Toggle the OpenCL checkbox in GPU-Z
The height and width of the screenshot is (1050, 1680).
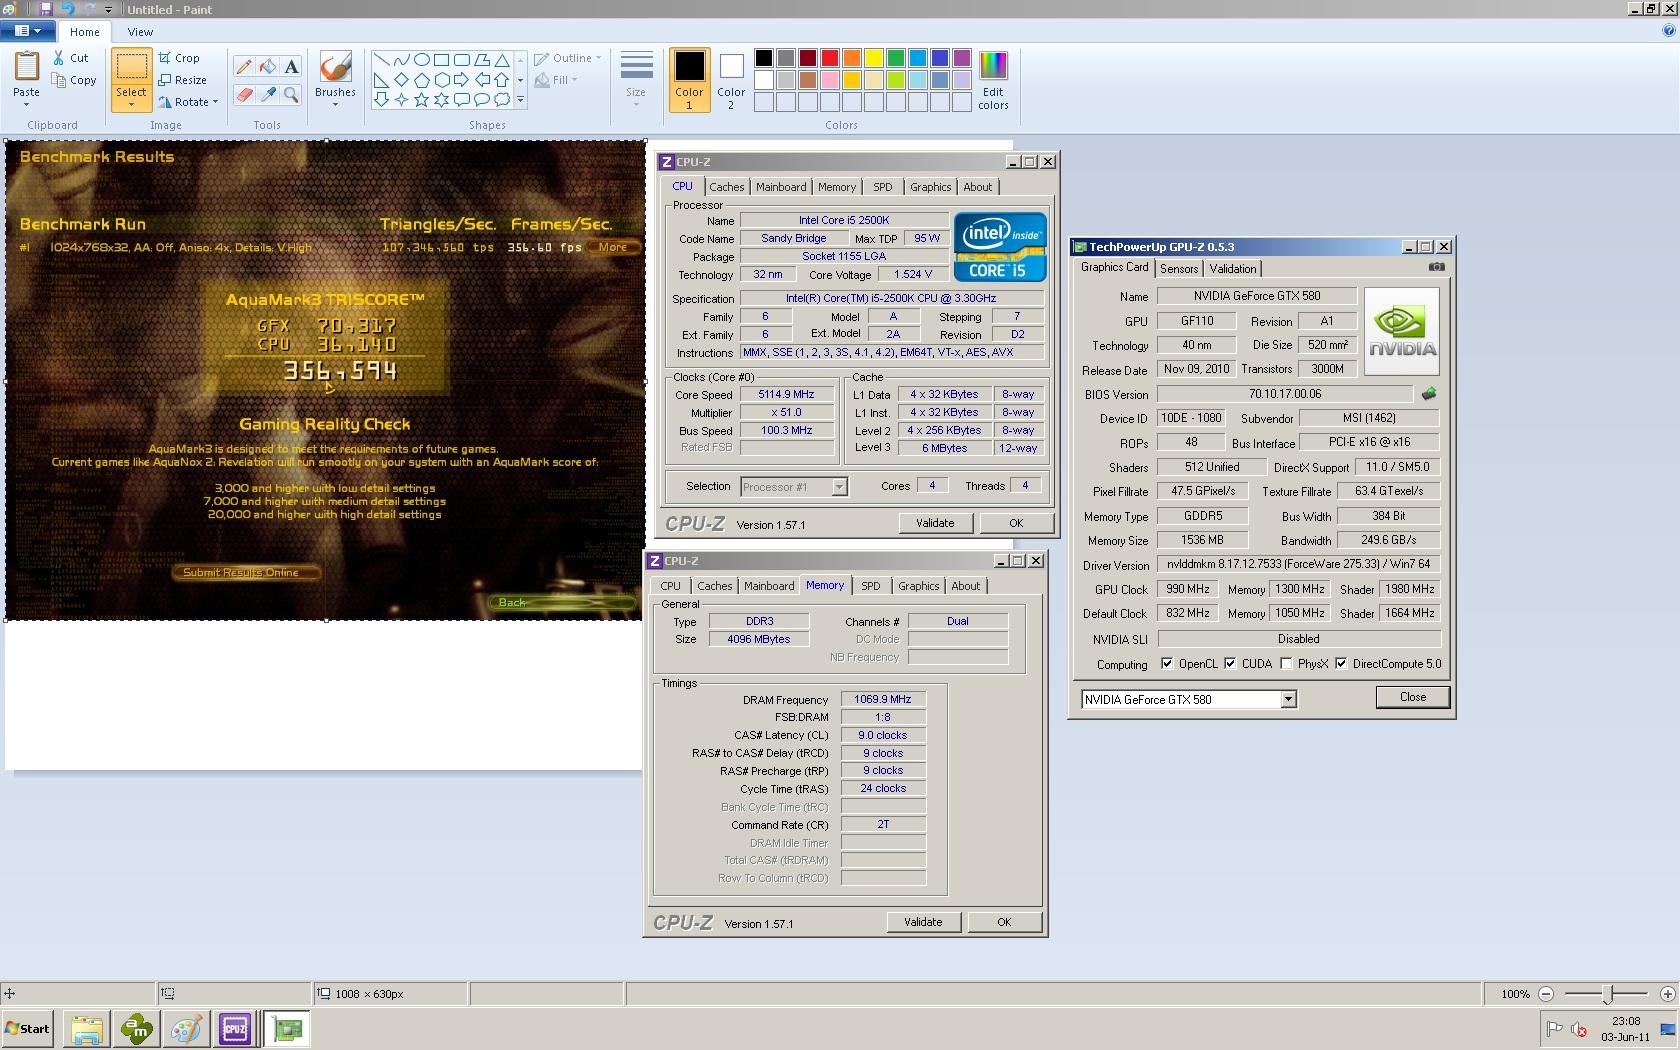1166,664
